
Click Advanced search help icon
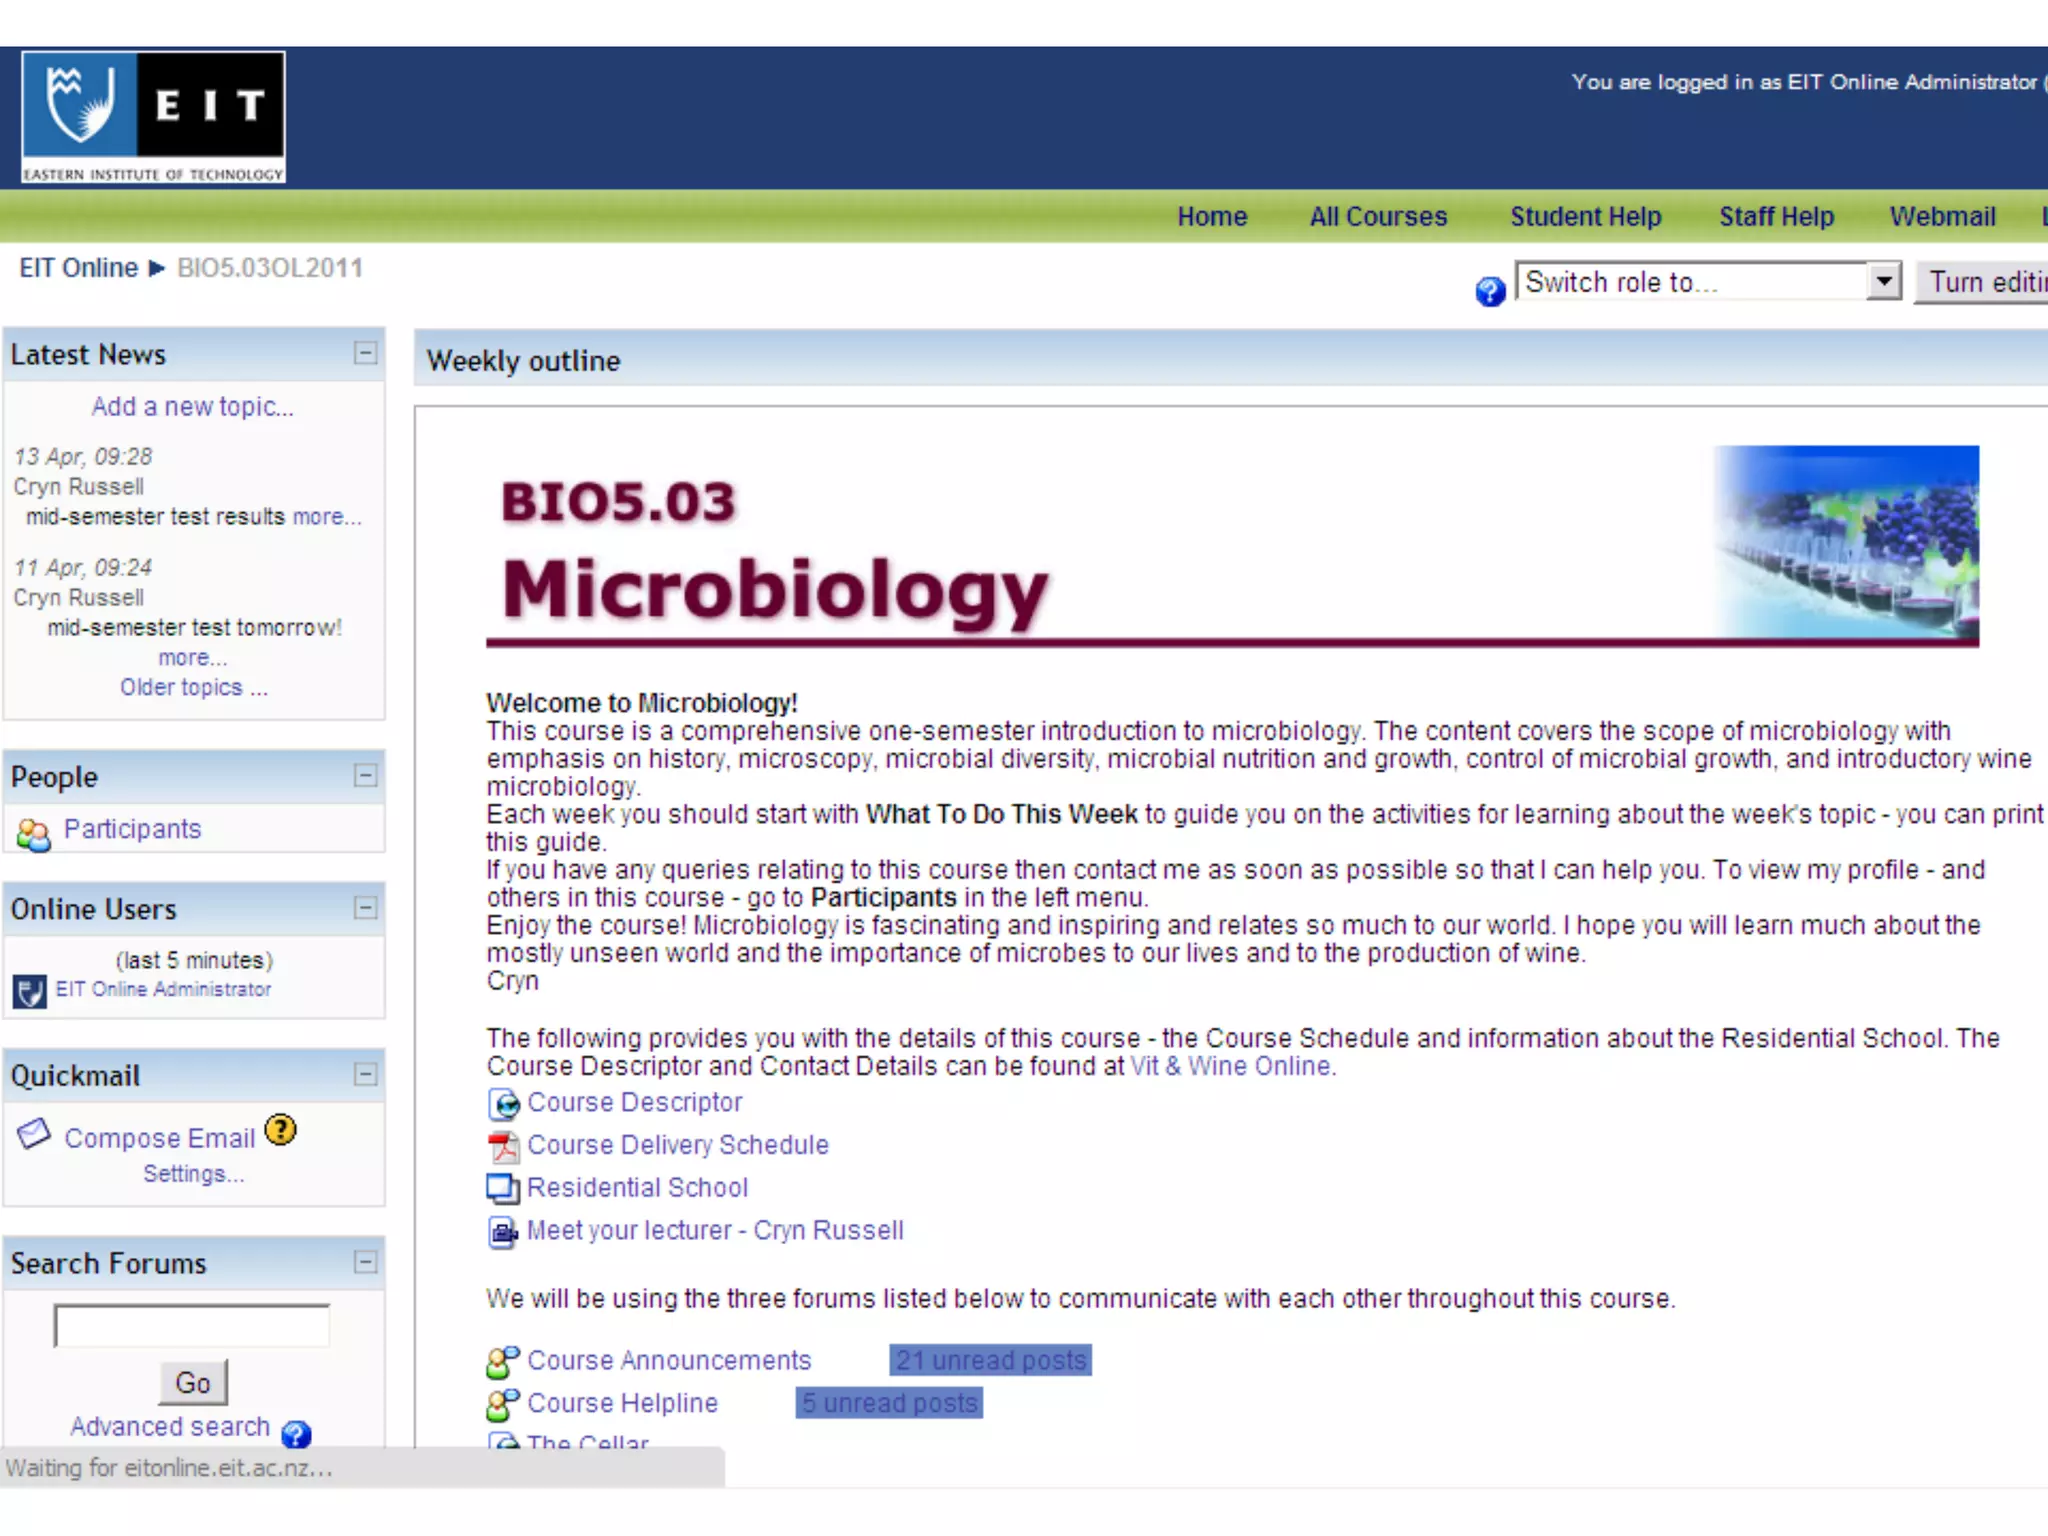click(x=296, y=1434)
